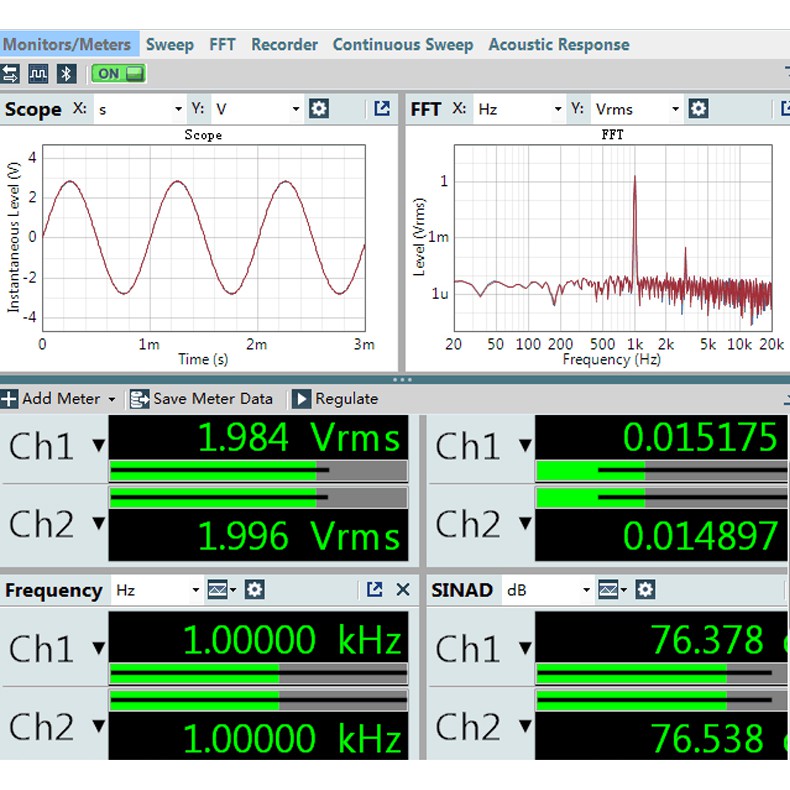The height and width of the screenshot is (790, 790).
Task: Open the Bluetooth settings icon
Action: [66, 74]
